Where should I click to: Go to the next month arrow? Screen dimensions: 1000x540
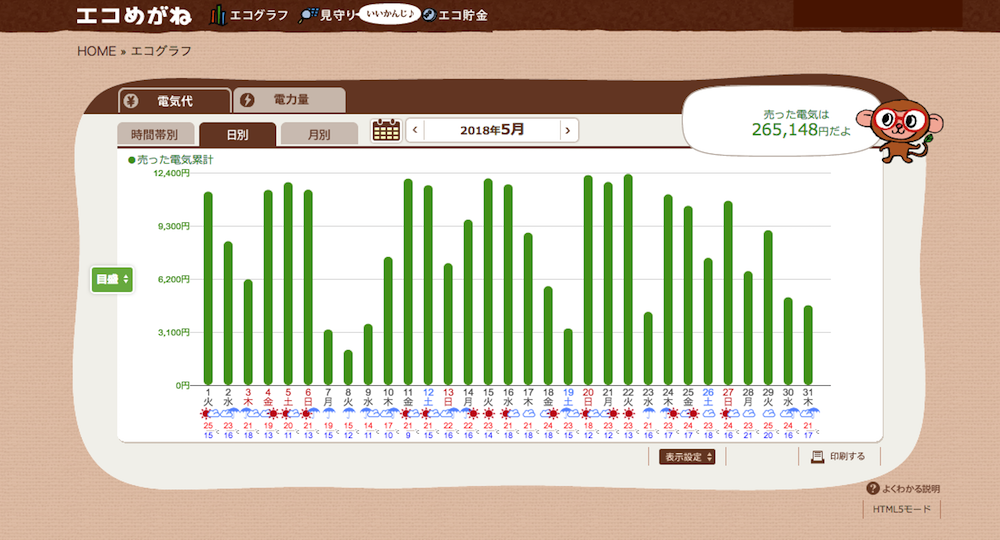click(x=568, y=130)
